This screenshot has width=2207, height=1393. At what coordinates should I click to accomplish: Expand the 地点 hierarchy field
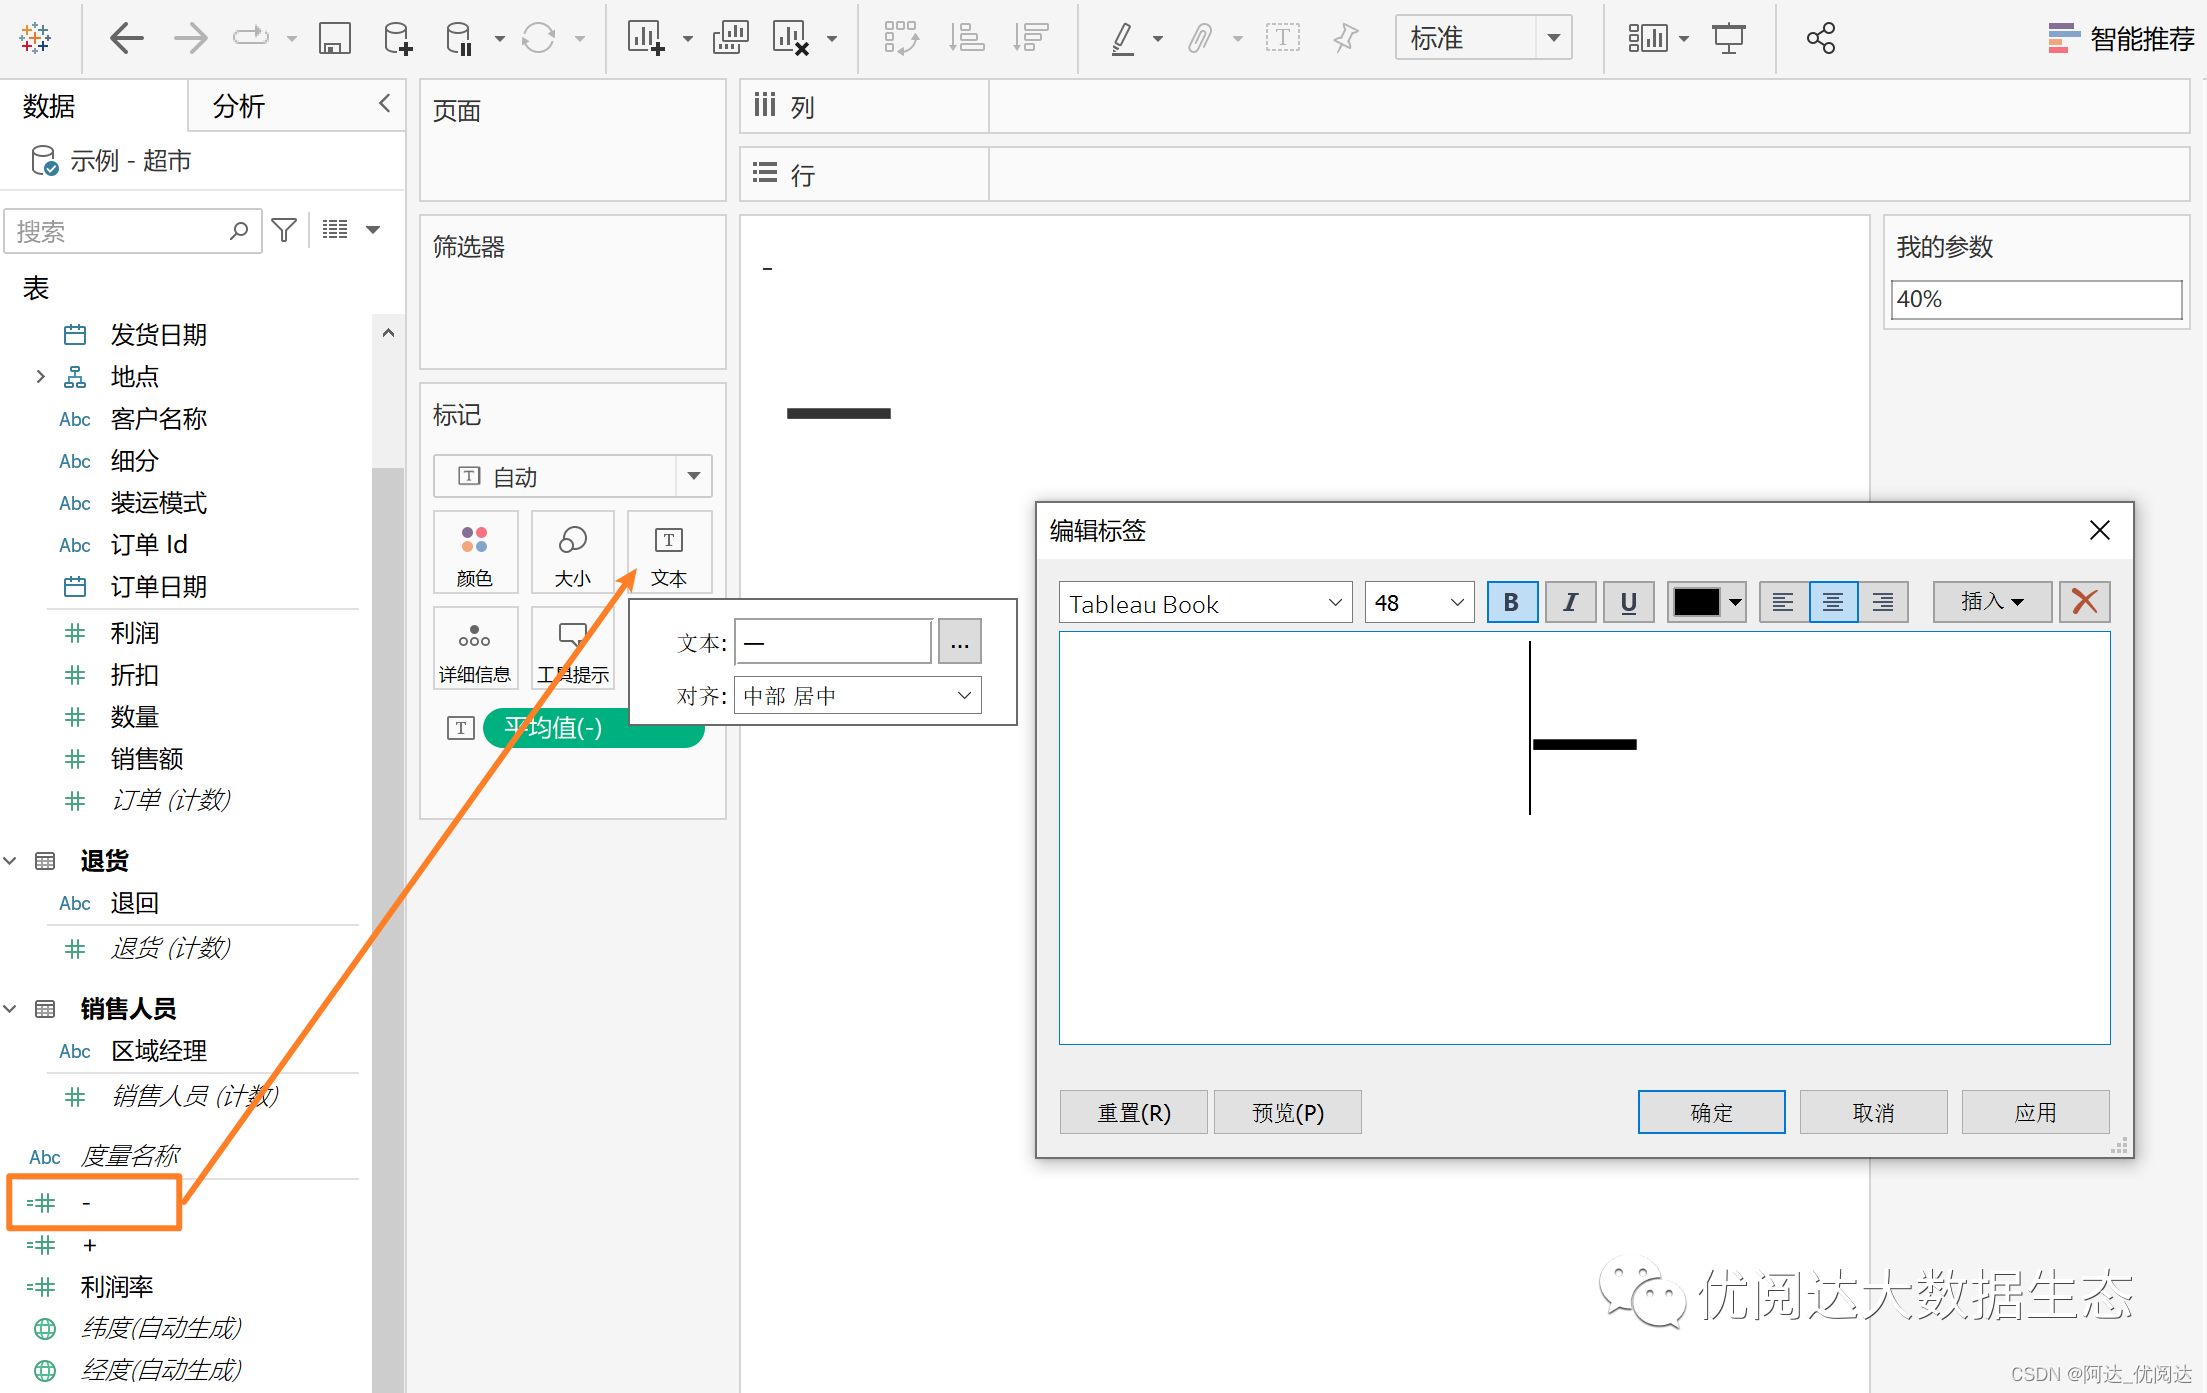40,377
